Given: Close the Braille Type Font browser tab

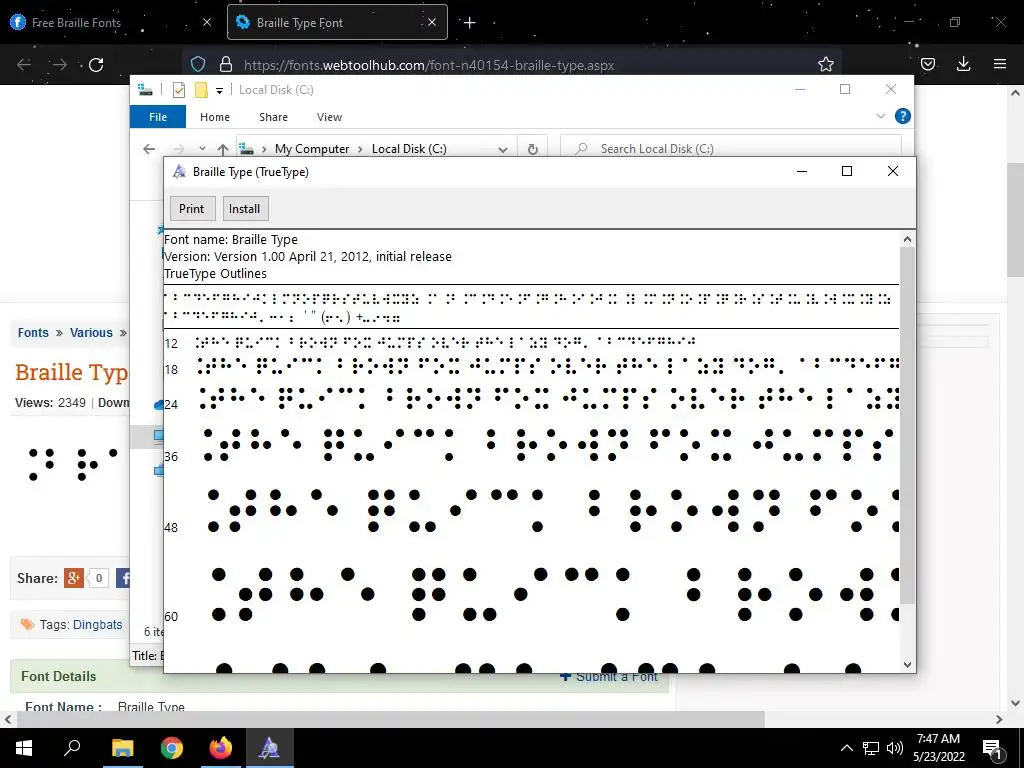Looking at the screenshot, I should pos(432,22).
